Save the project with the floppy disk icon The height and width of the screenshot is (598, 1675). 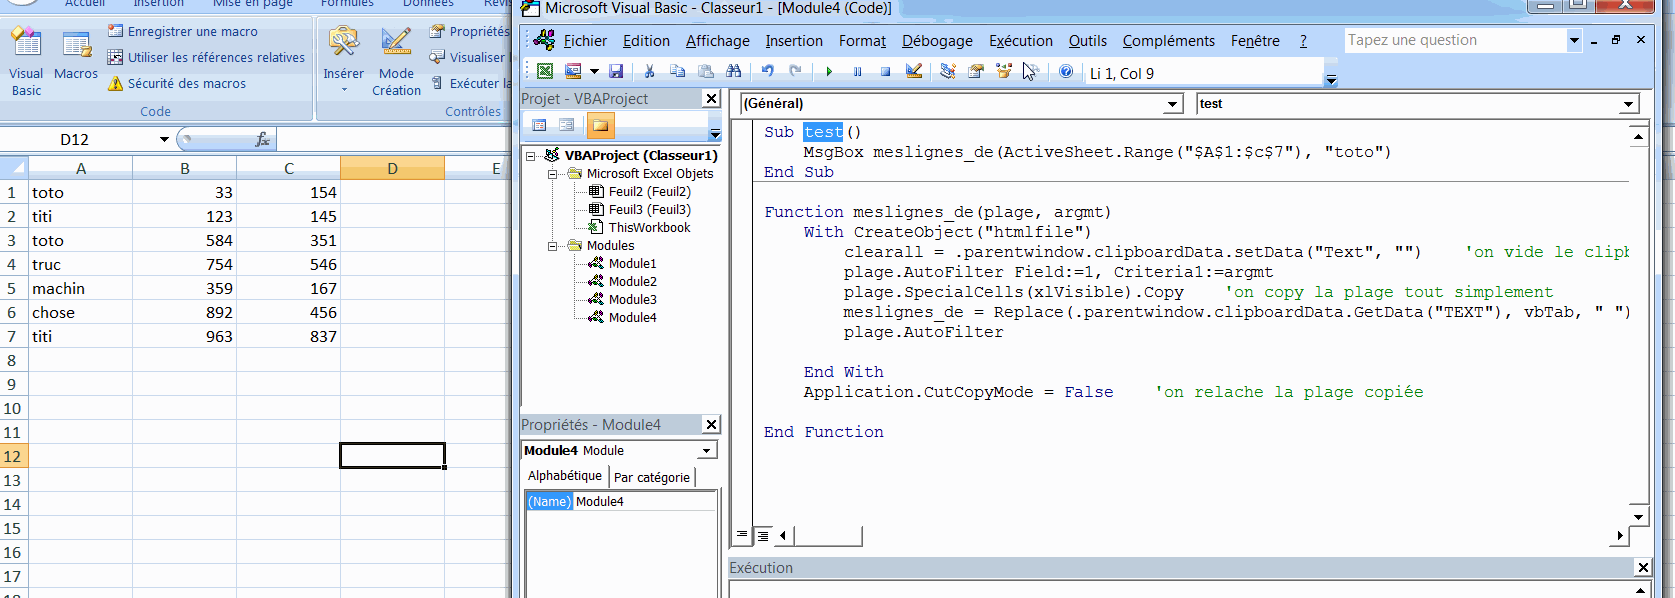click(616, 71)
